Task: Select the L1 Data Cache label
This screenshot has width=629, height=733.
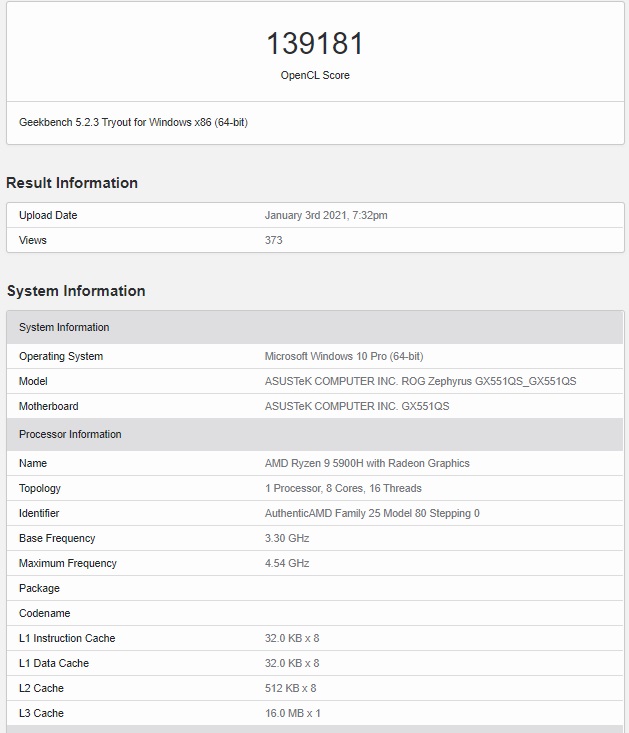Action: pyautogui.click(x=54, y=663)
